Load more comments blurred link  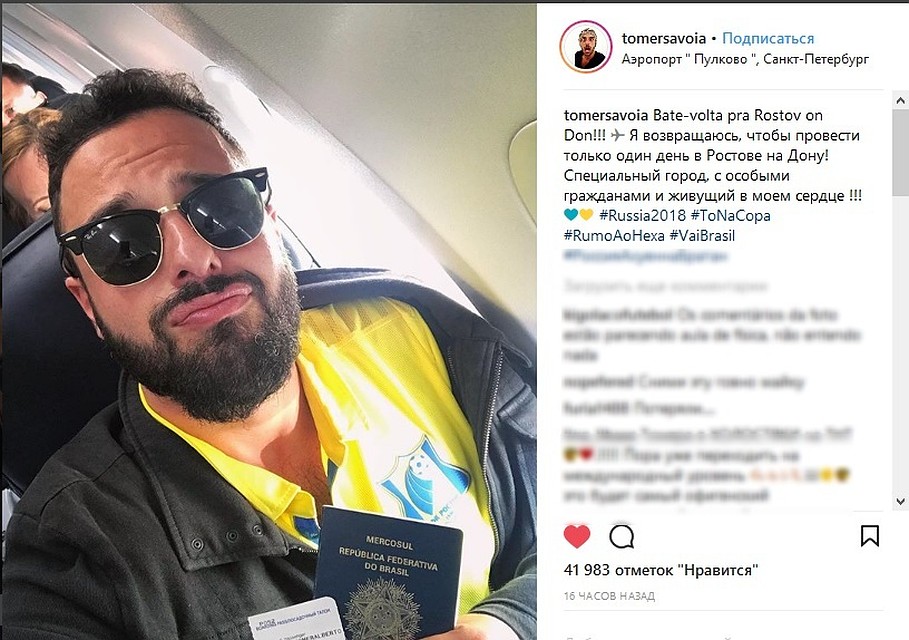[x=665, y=286]
